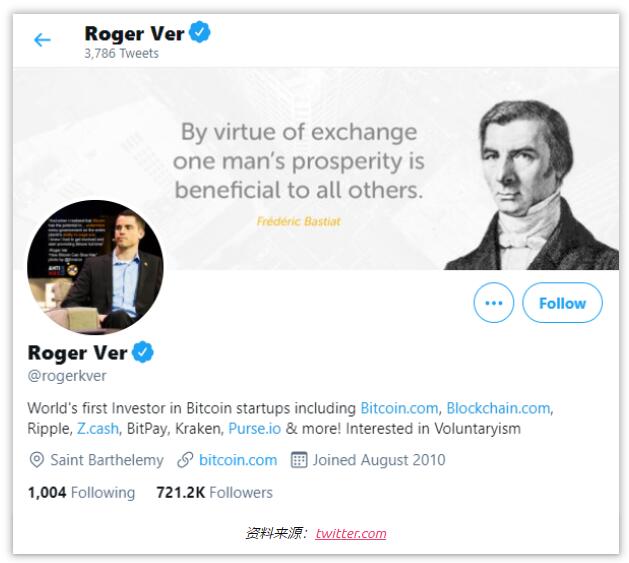Open the three-dots more options button
The width and height of the screenshot is (629, 563).
[x=493, y=302]
